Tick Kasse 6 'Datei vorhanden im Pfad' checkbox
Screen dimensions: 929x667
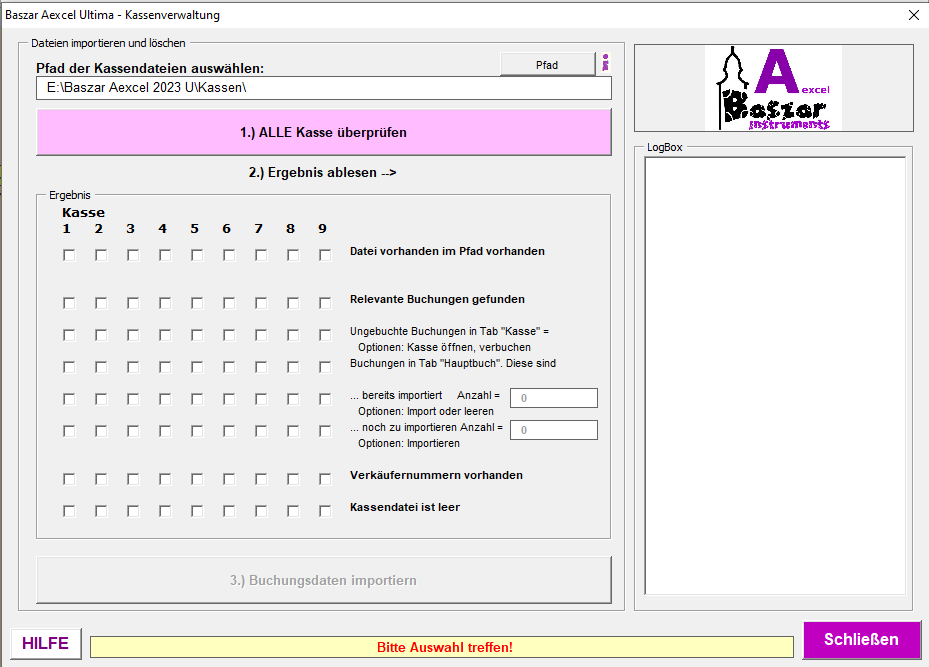(229, 255)
